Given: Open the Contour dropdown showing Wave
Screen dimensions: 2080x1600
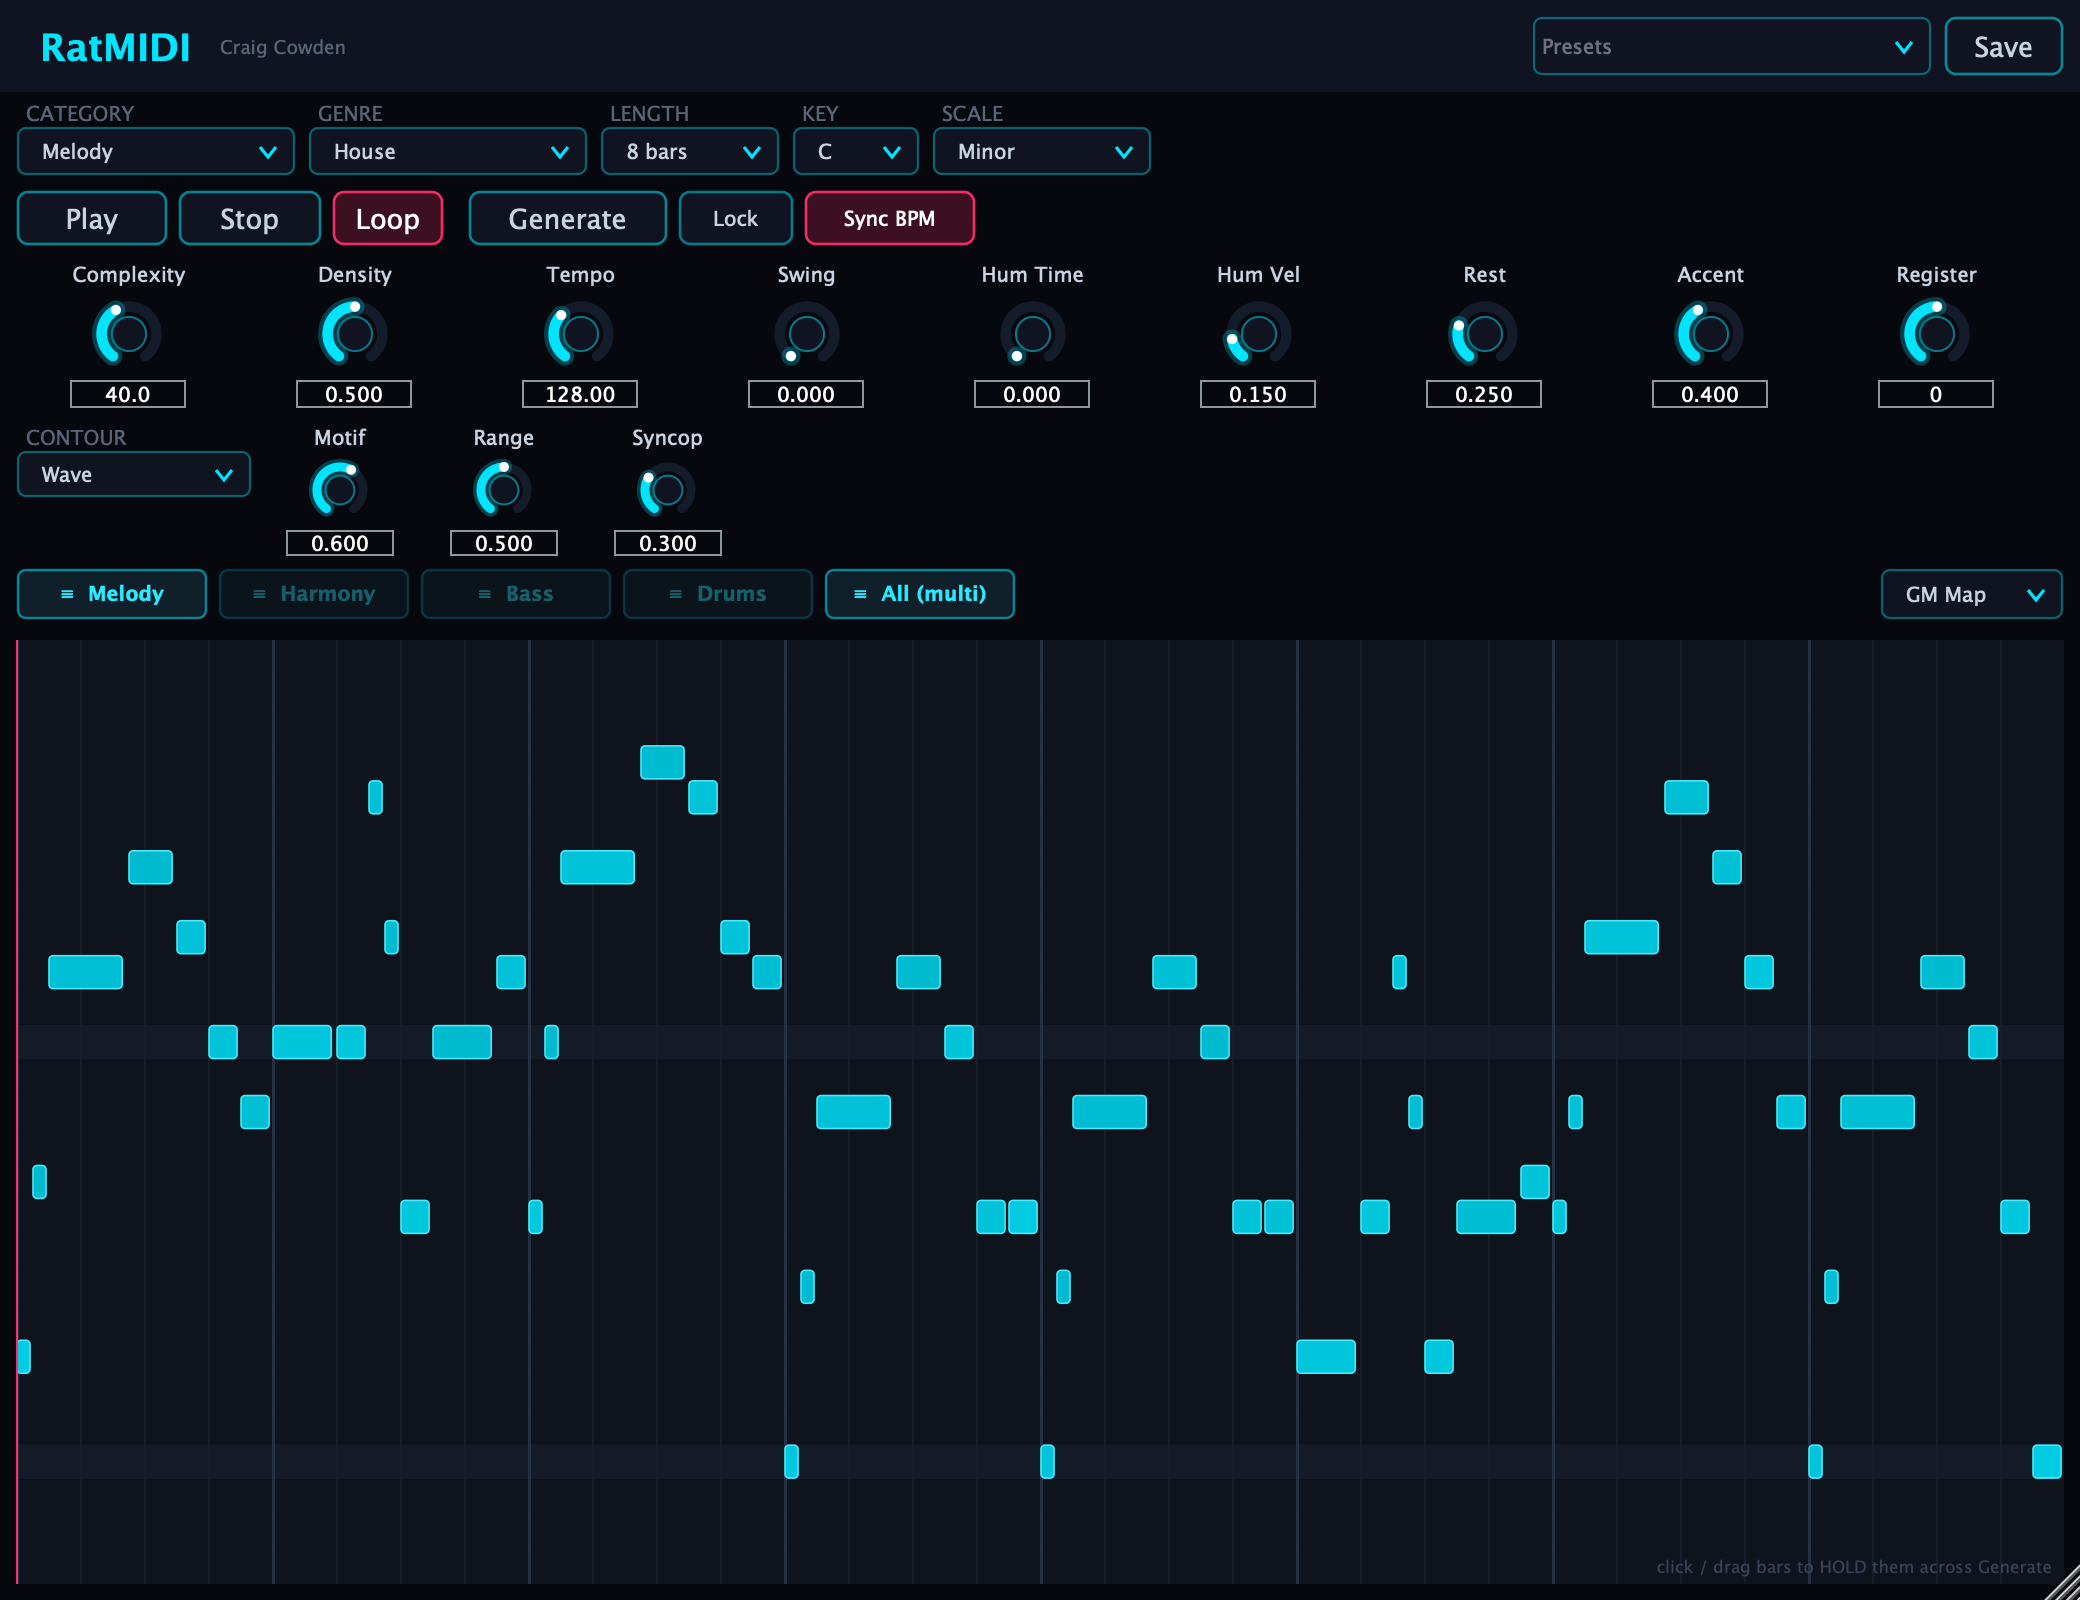Looking at the screenshot, I should point(134,474).
